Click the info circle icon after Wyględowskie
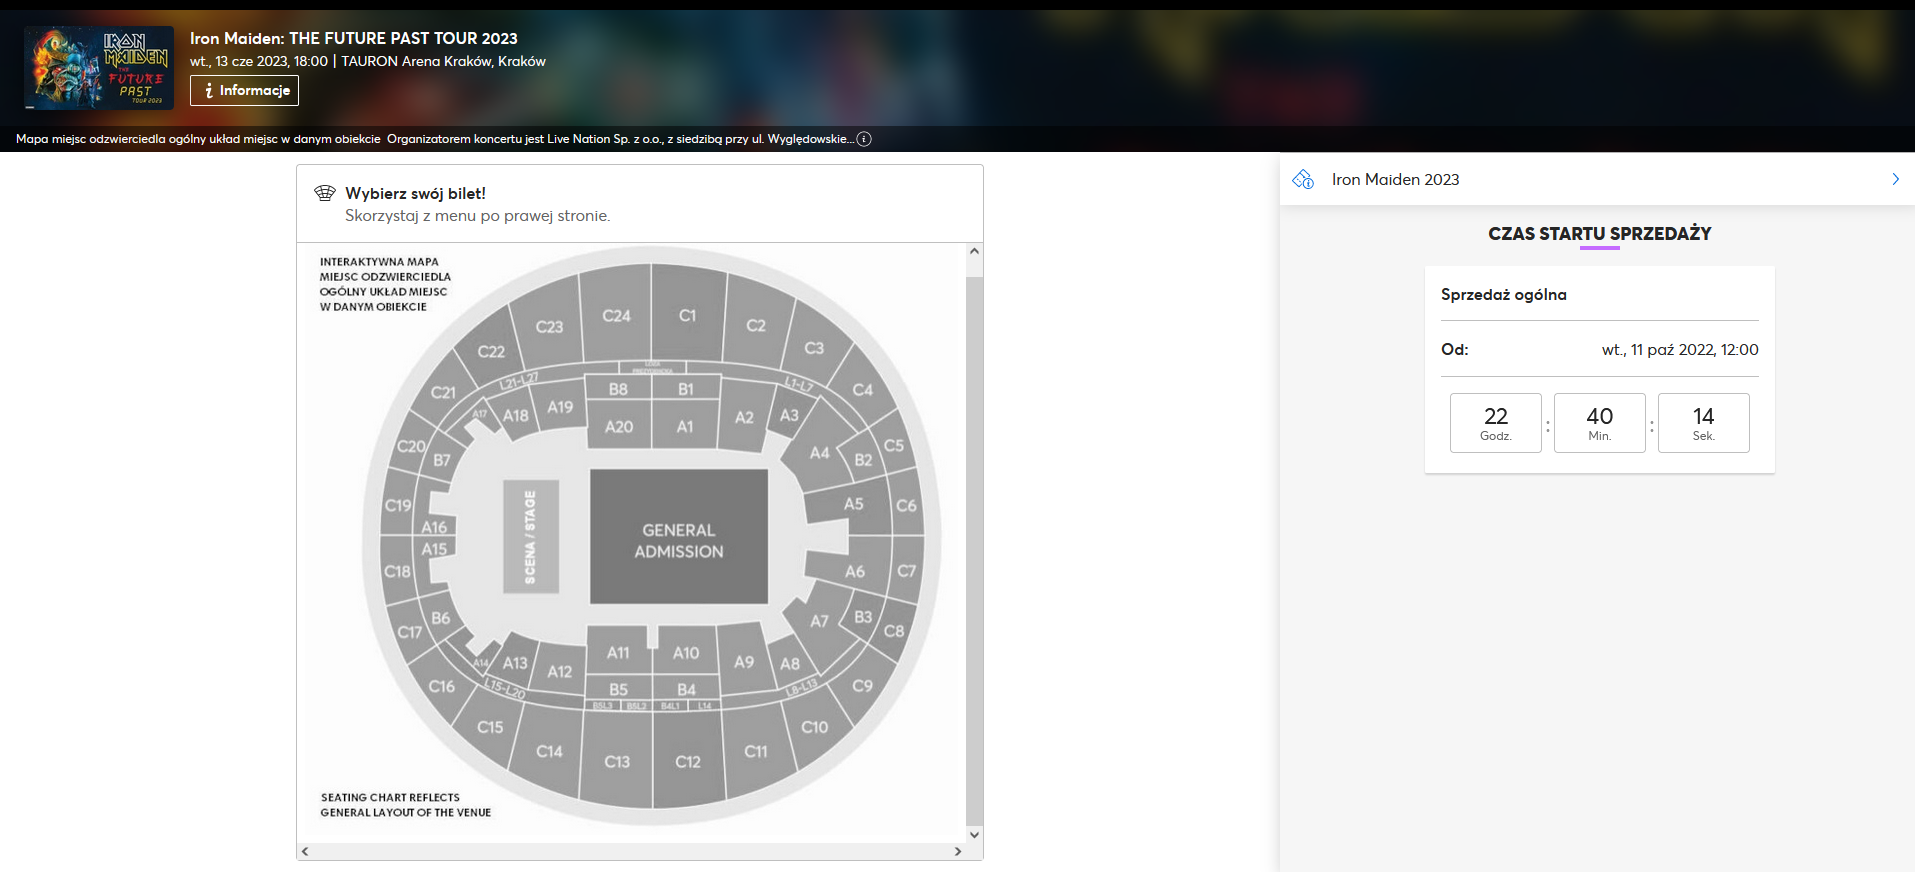The image size is (1915, 872). [864, 139]
